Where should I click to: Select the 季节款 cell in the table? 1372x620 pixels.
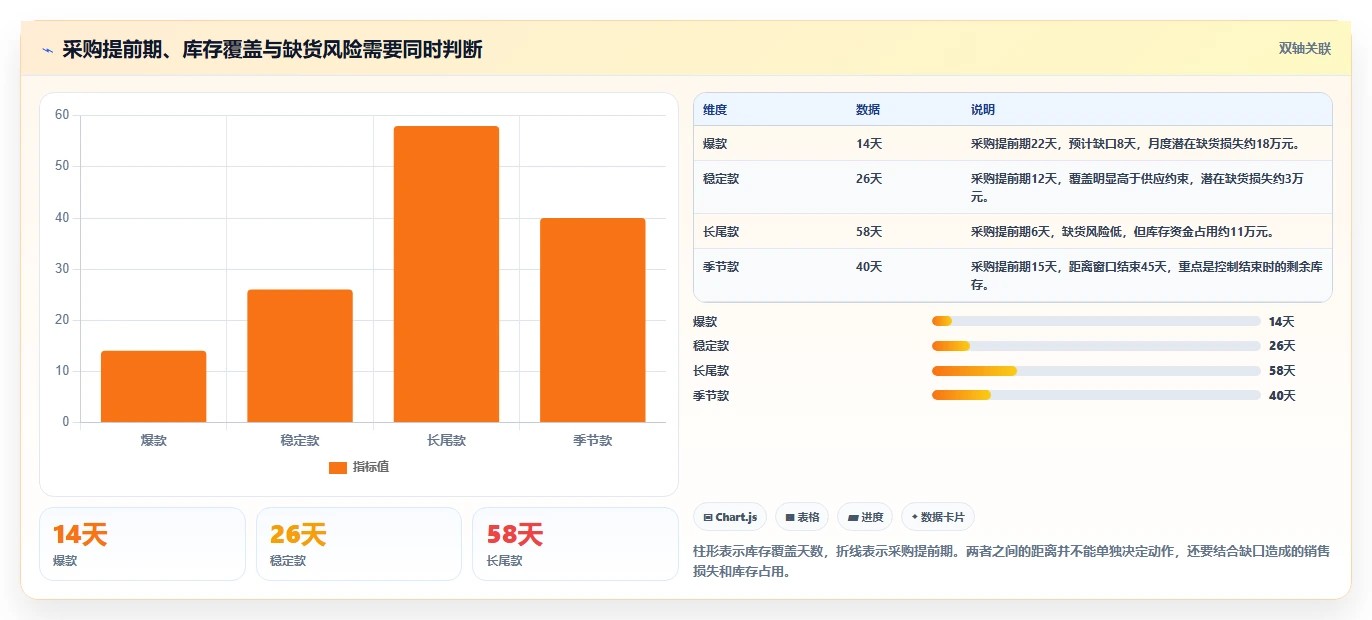pos(770,275)
